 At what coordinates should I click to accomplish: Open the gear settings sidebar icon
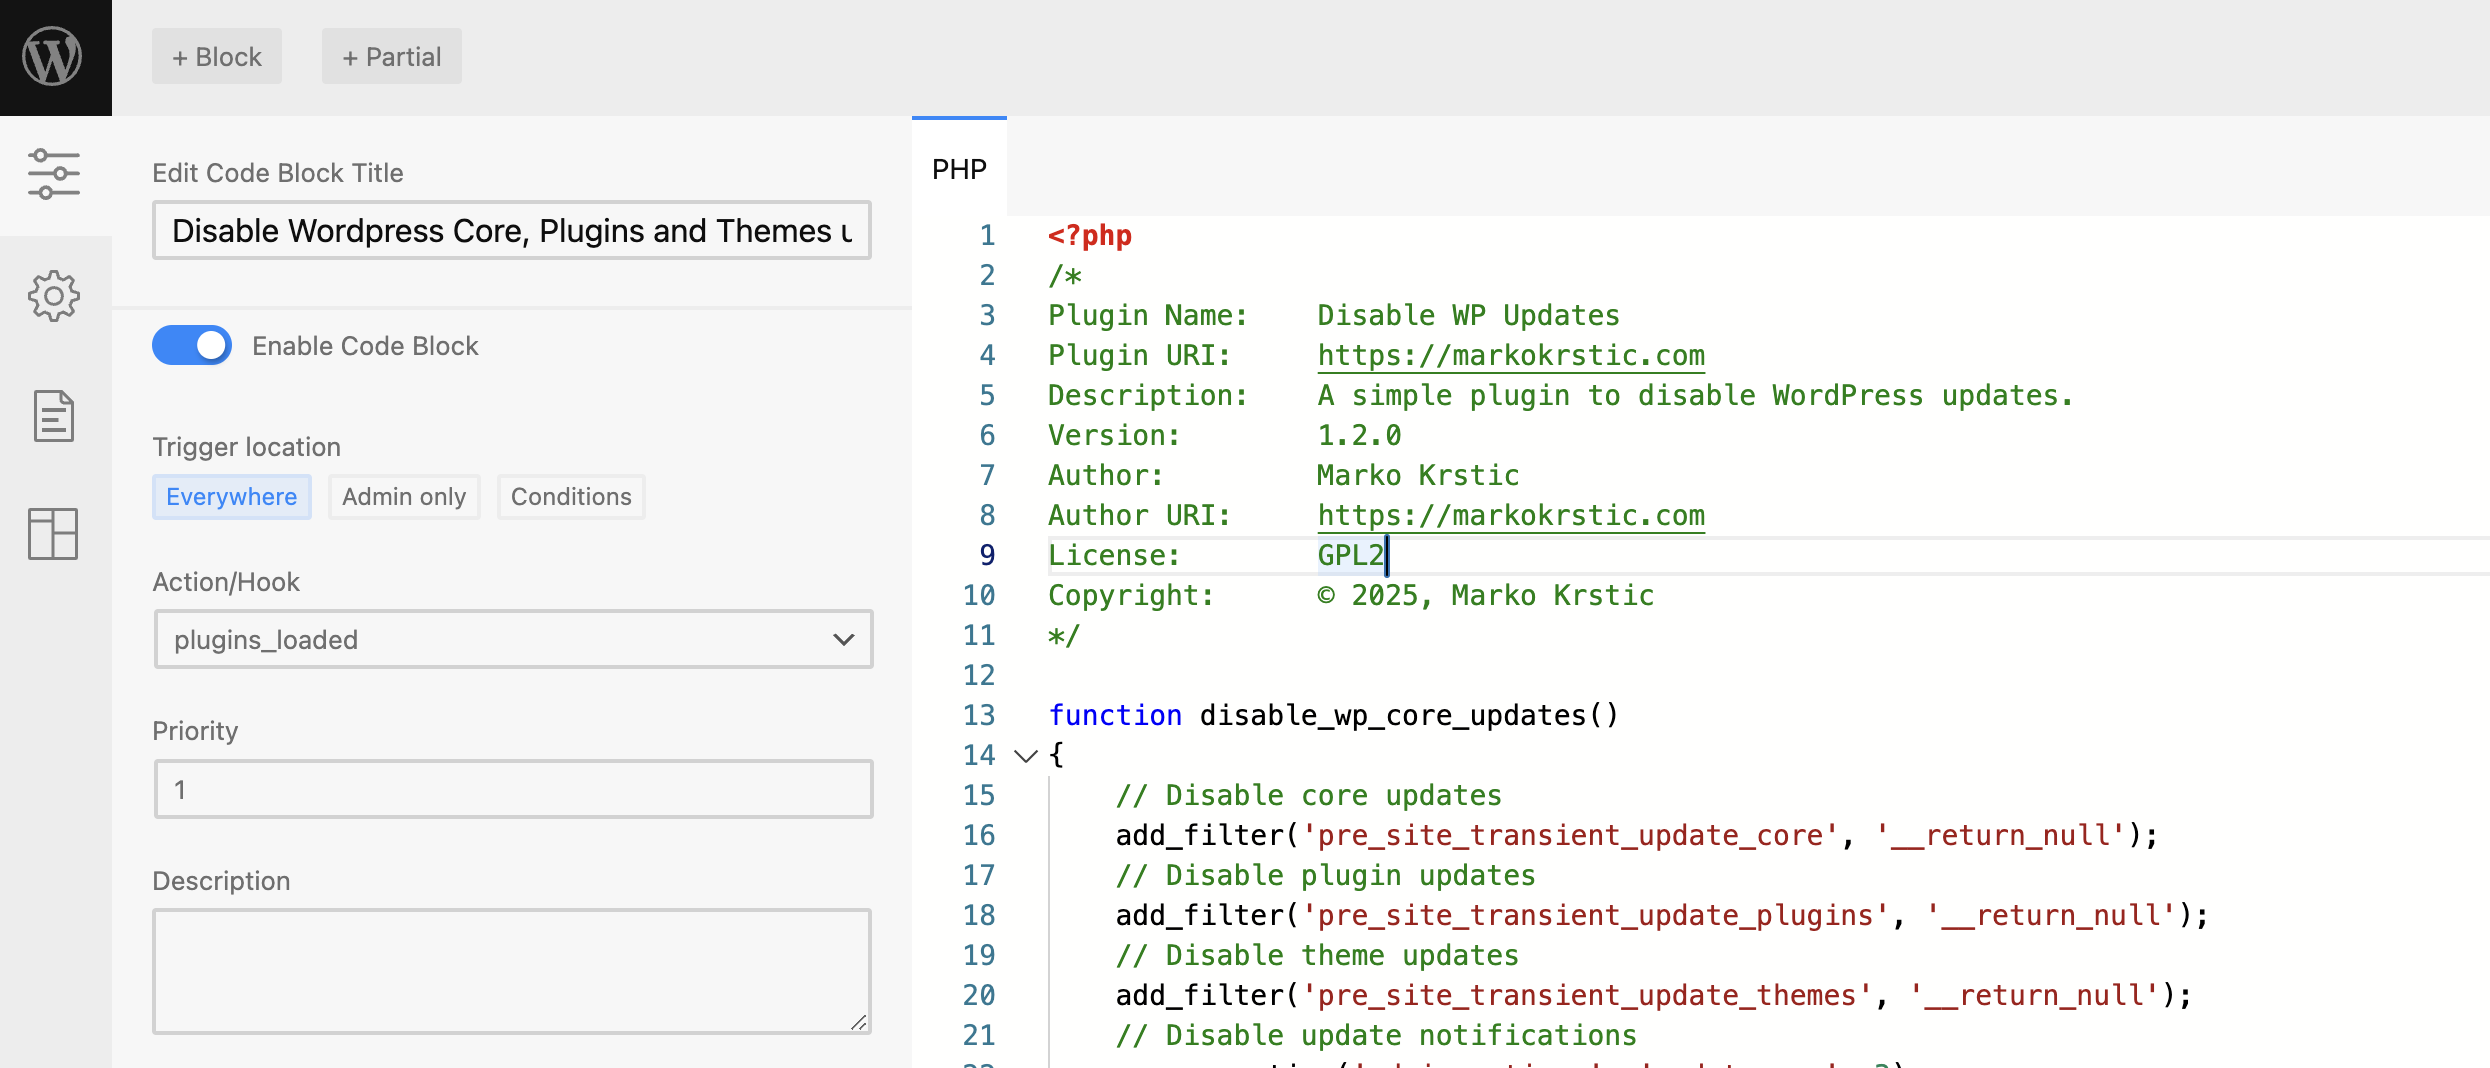[x=54, y=296]
